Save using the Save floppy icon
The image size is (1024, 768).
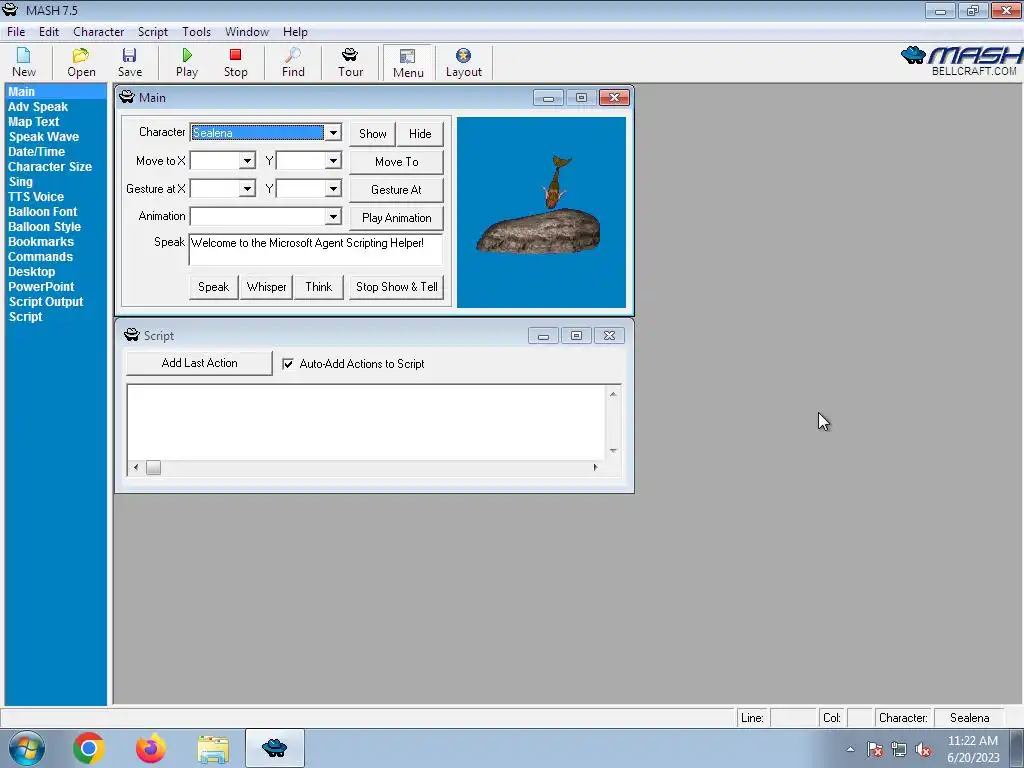click(x=129, y=63)
